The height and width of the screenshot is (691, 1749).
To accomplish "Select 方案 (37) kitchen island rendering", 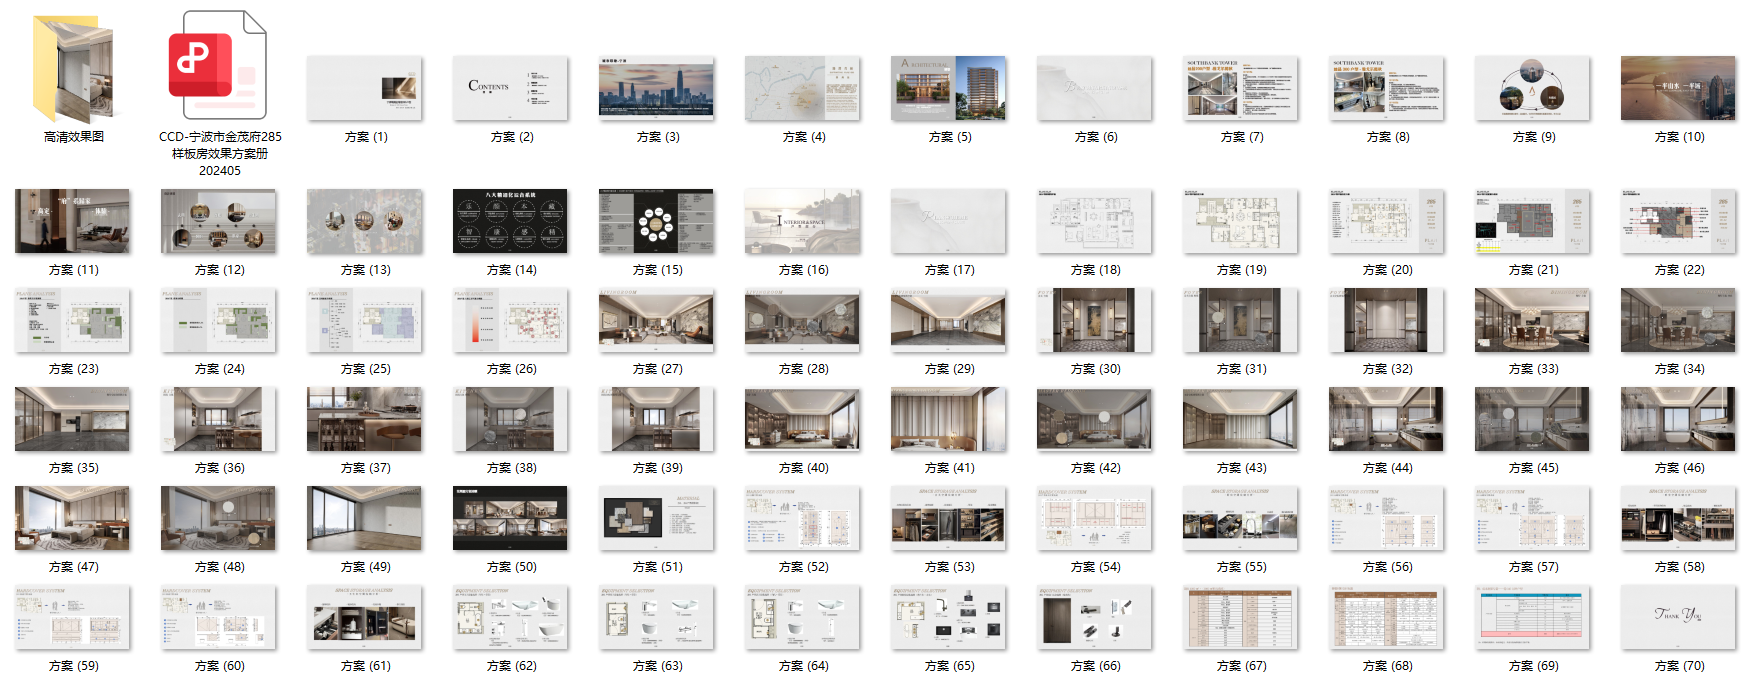I will tap(365, 419).
